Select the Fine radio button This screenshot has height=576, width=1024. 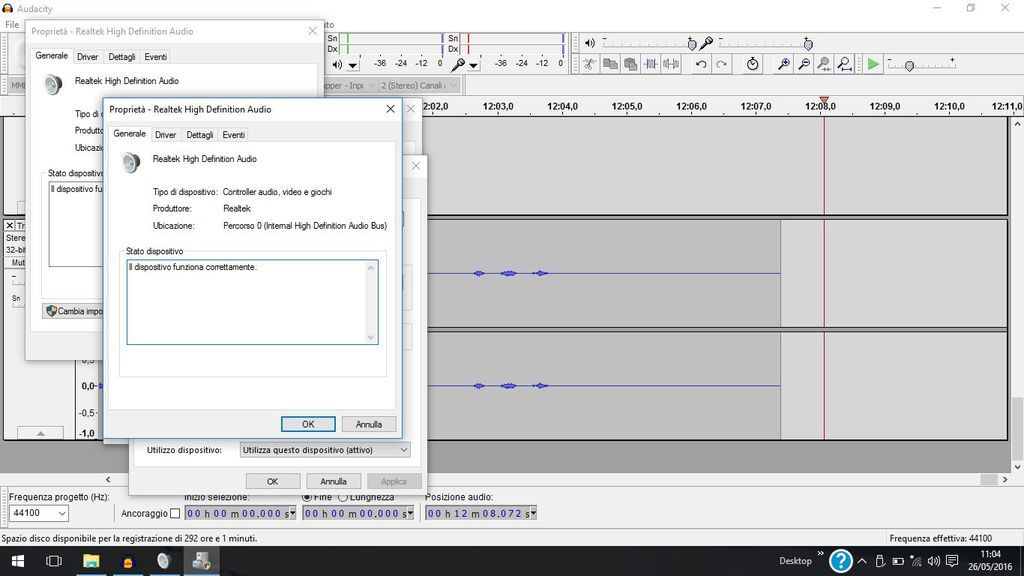click(308, 497)
